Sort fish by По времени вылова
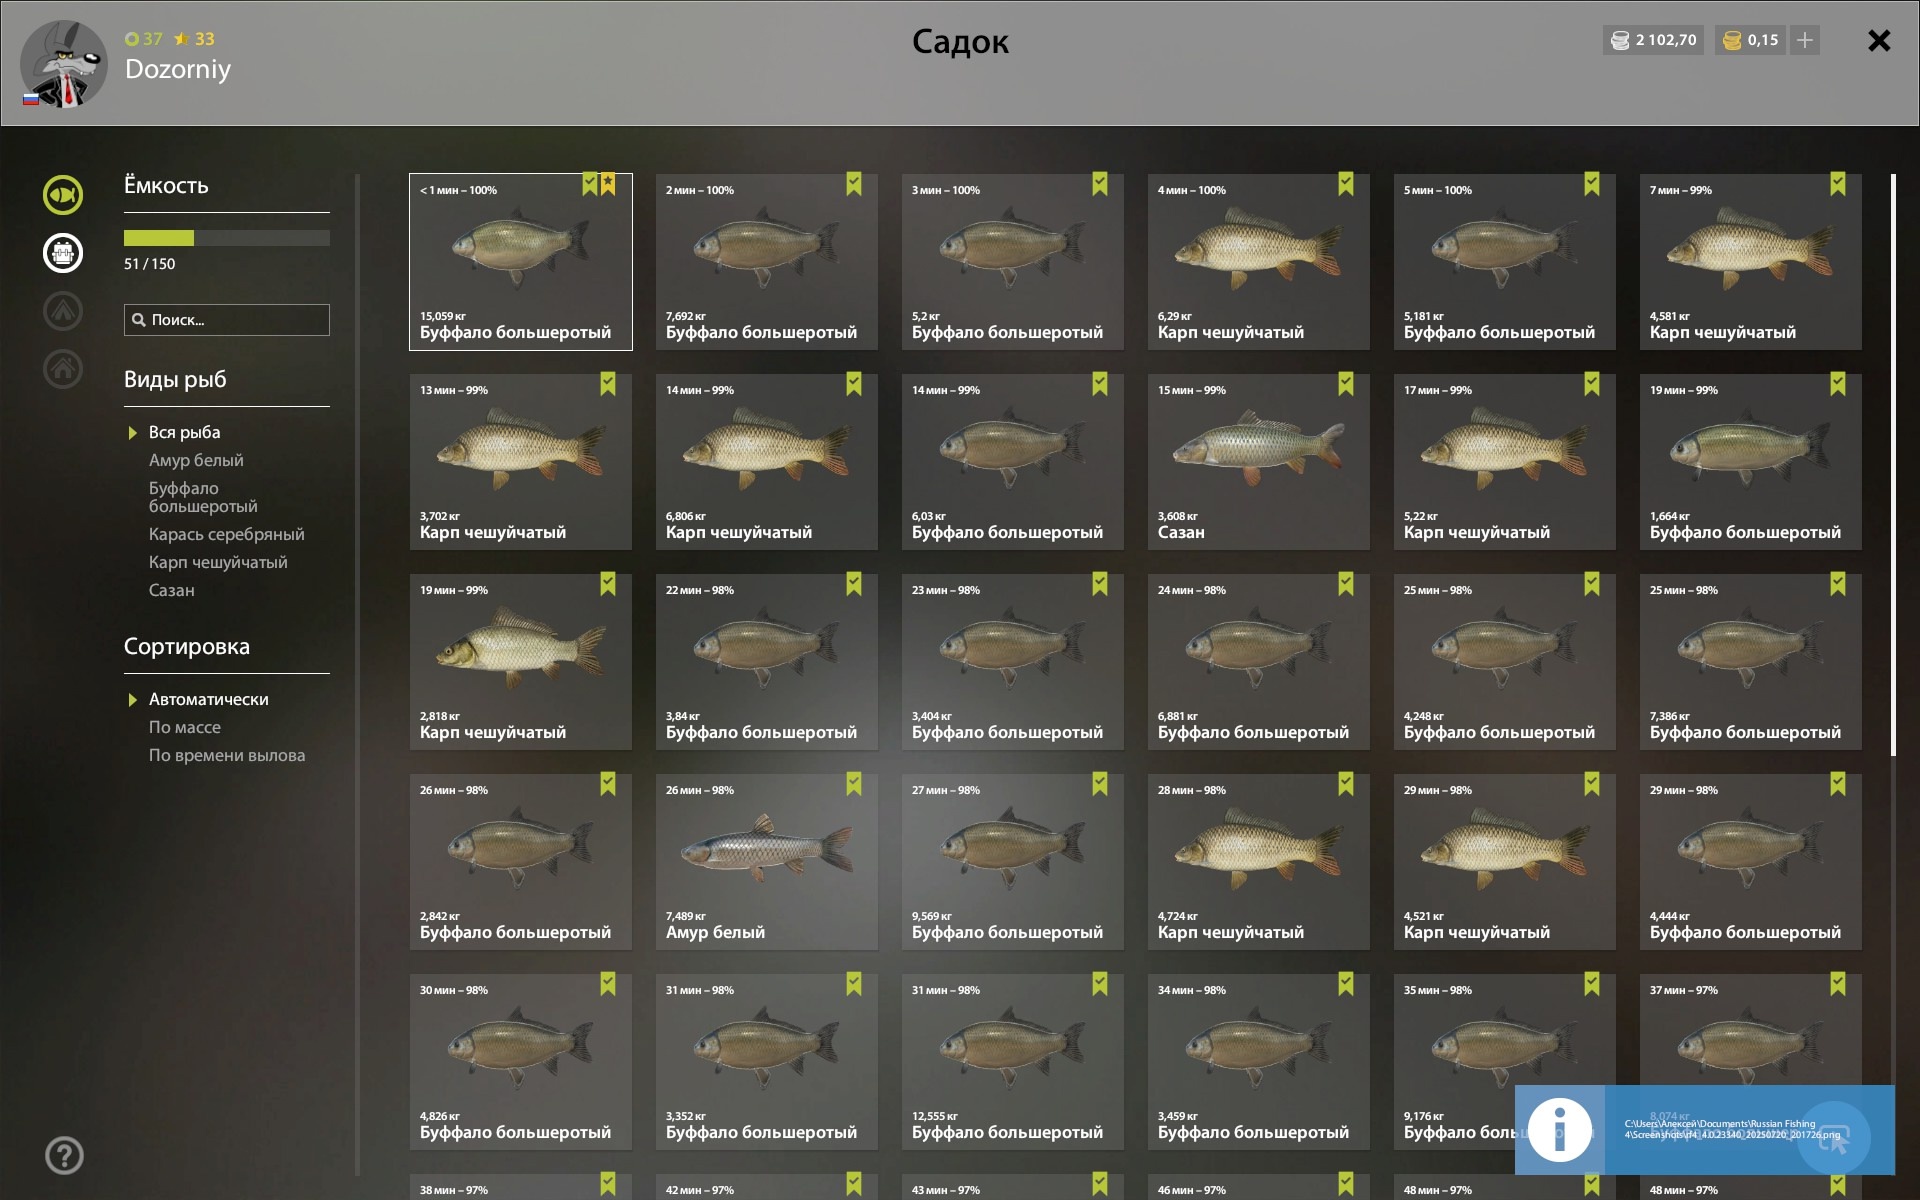This screenshot has height=1200, width=1920. (x=227, y=755)
